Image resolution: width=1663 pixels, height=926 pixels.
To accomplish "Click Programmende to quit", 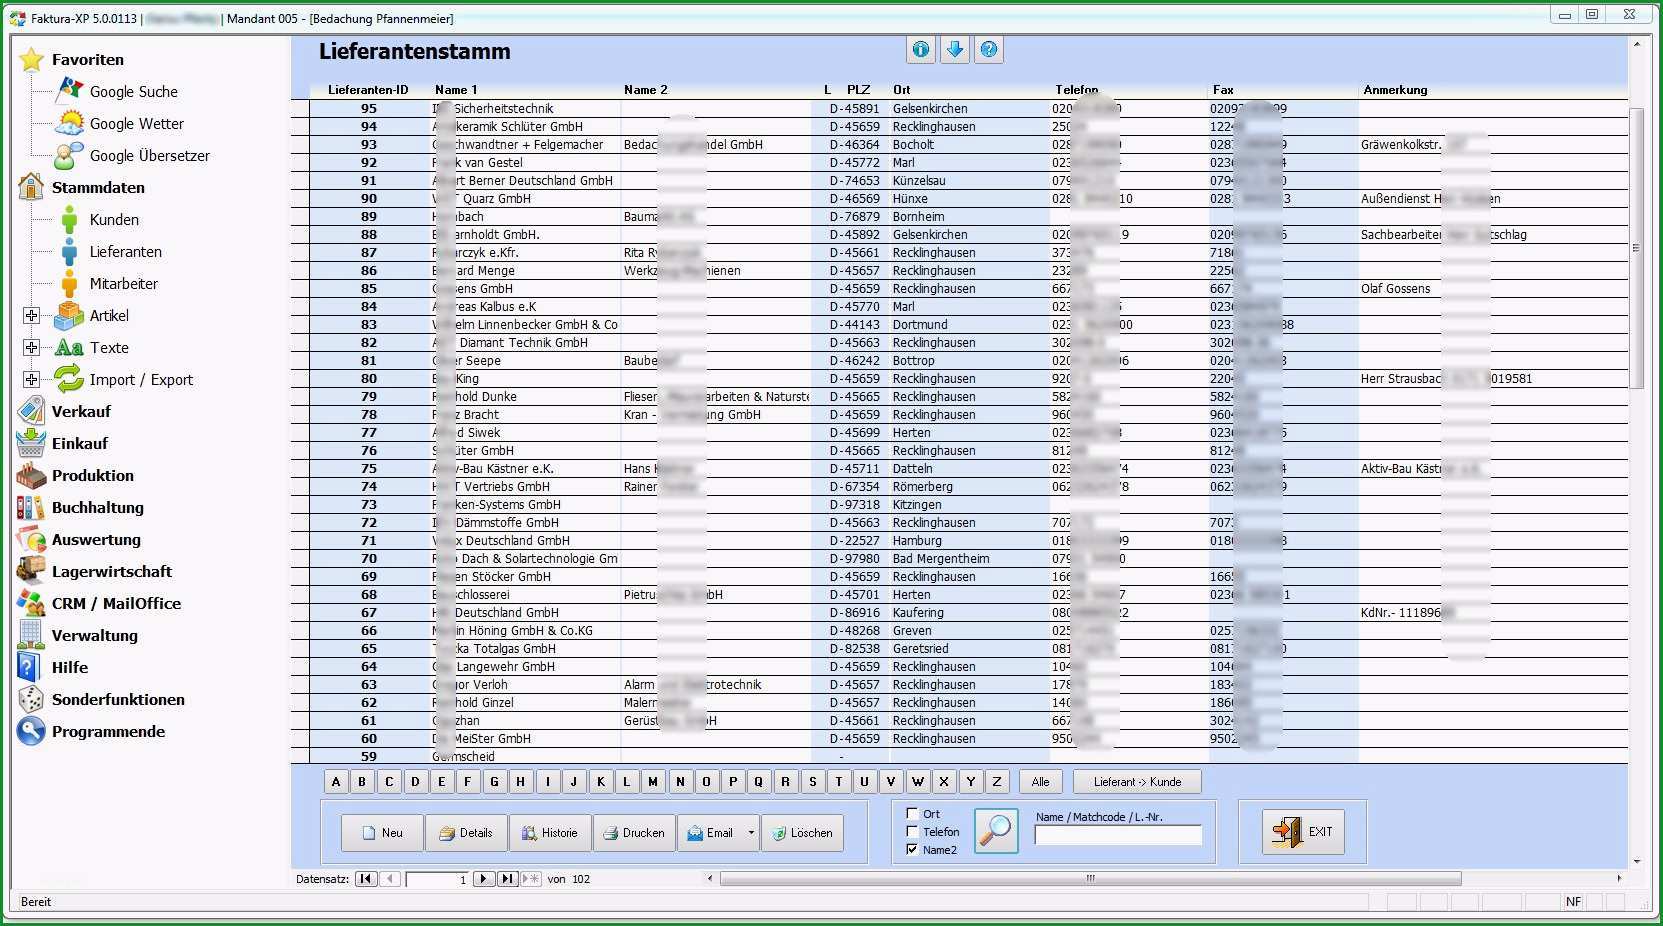I will tap(92, 731).
